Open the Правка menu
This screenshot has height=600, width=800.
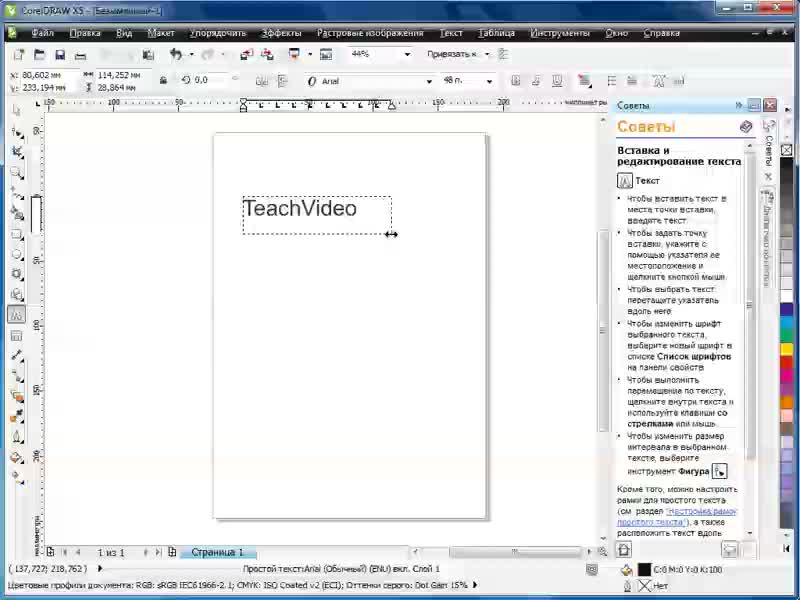(x=85, y=33)
